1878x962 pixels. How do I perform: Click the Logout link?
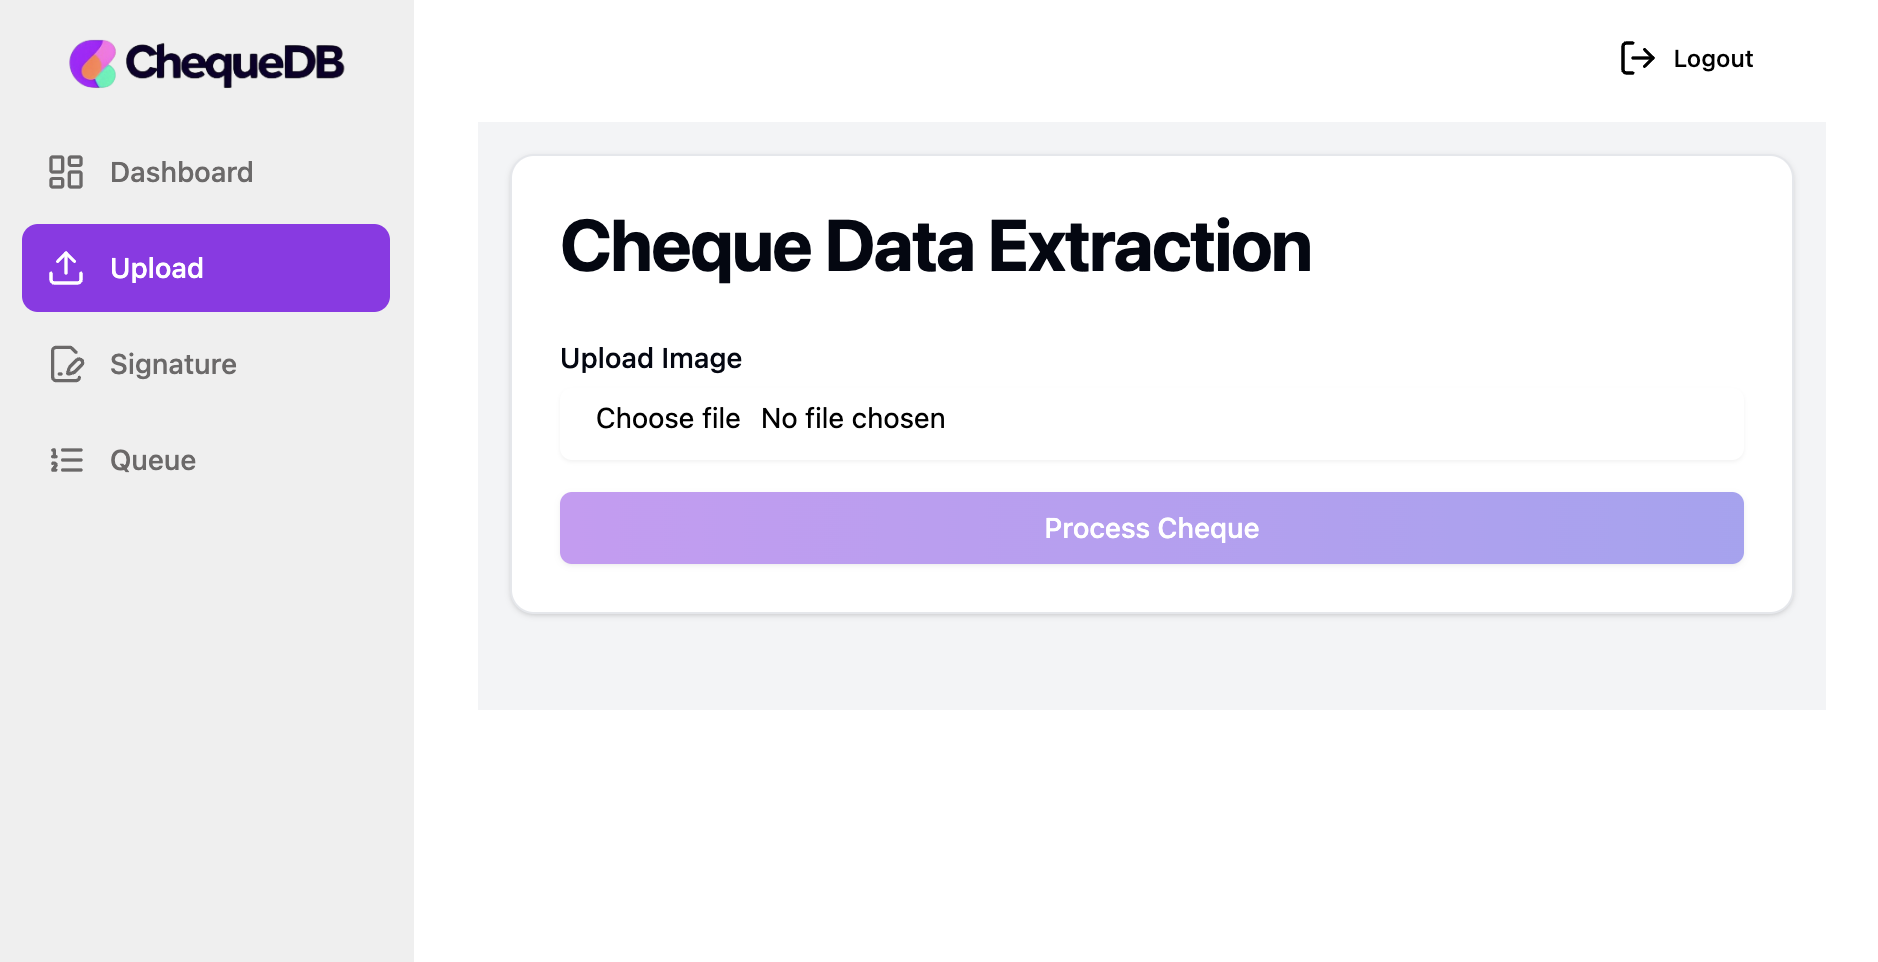(x=1712, y=58)
